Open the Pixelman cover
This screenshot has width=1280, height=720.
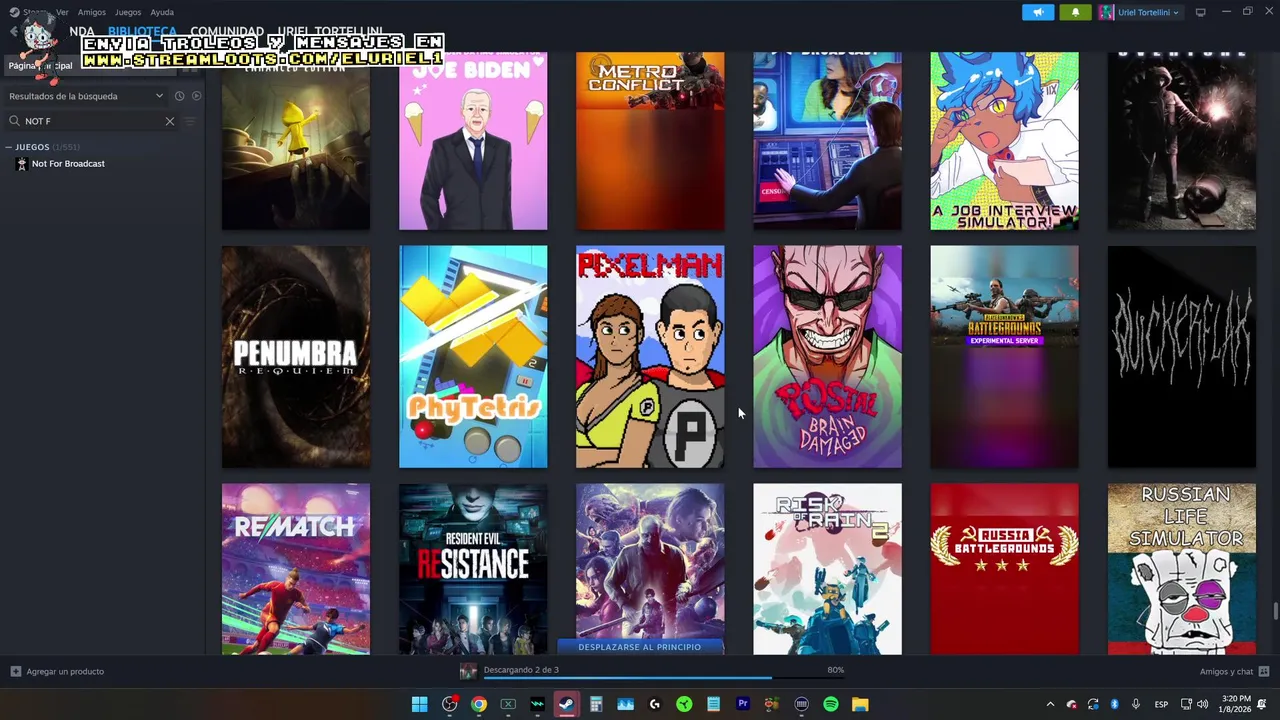tap(650, 357)
